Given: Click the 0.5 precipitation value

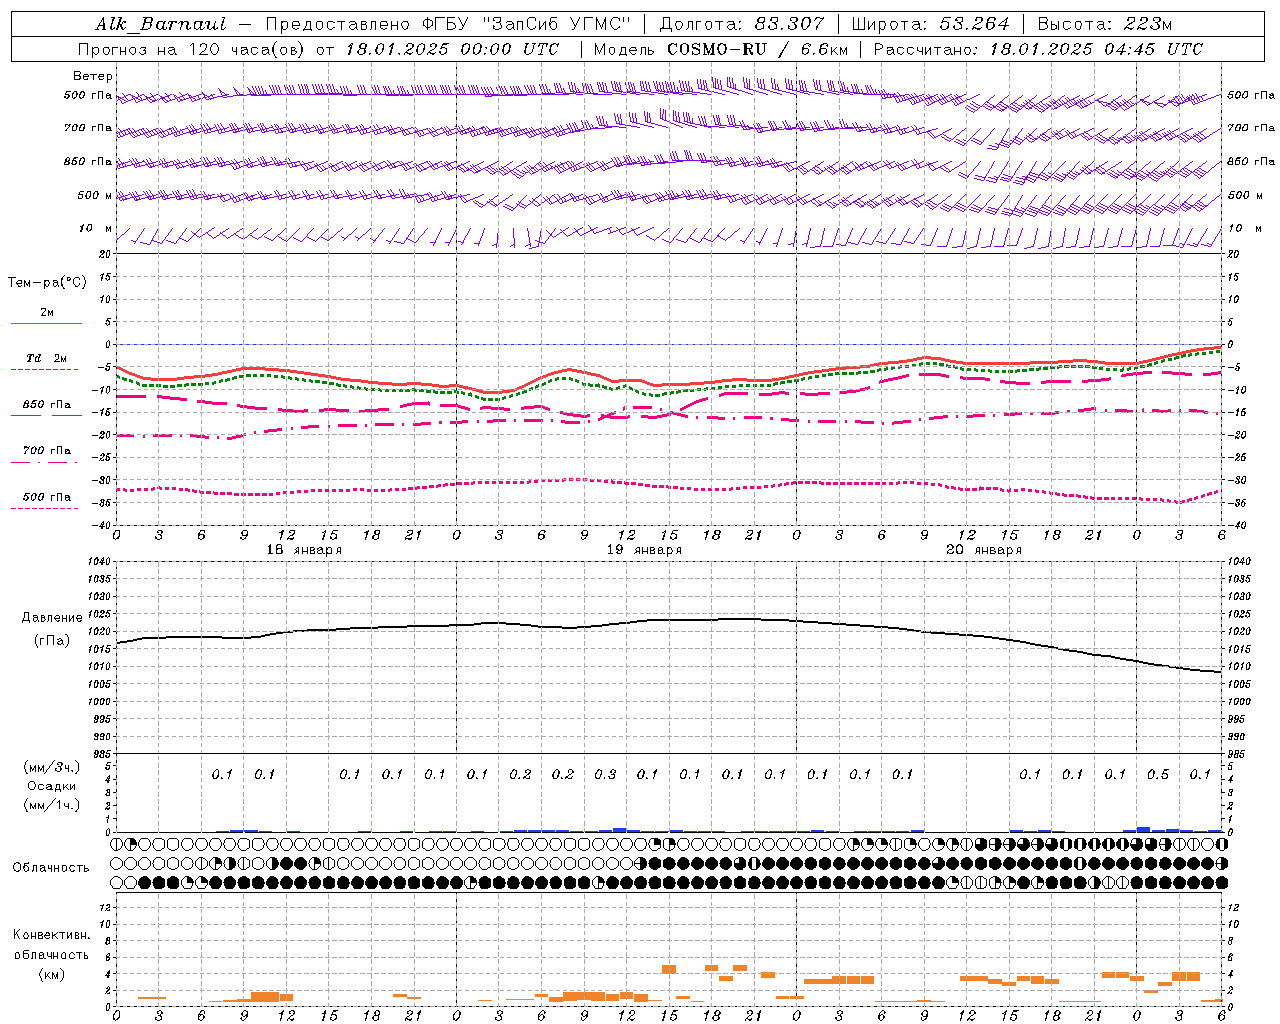Looking at the screenshot, I should coord(1158,775).
